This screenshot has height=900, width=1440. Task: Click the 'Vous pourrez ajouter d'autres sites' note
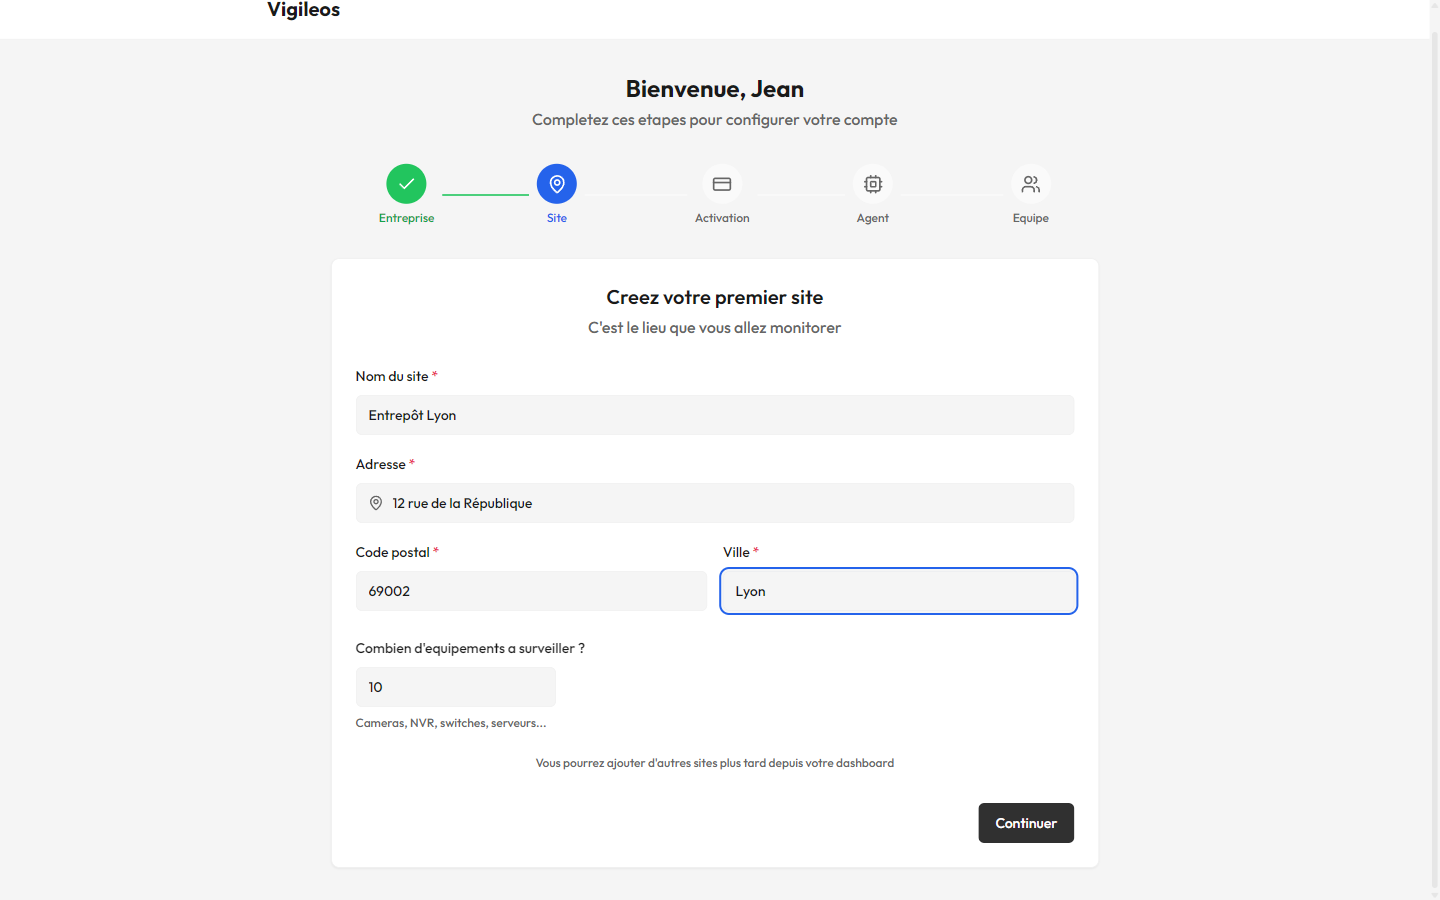[x=715, y=763]
